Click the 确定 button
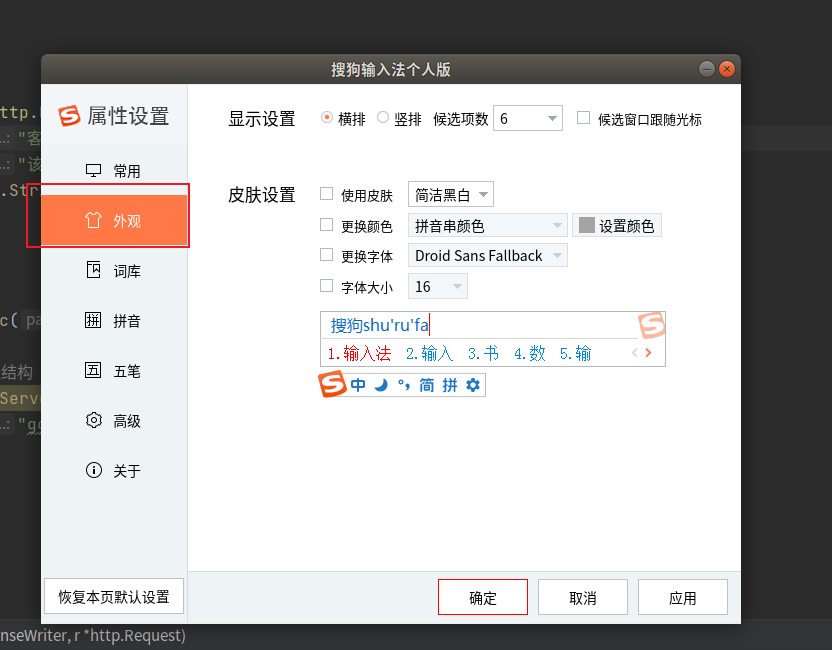The image size is (832, 650). tap(483, 597)
